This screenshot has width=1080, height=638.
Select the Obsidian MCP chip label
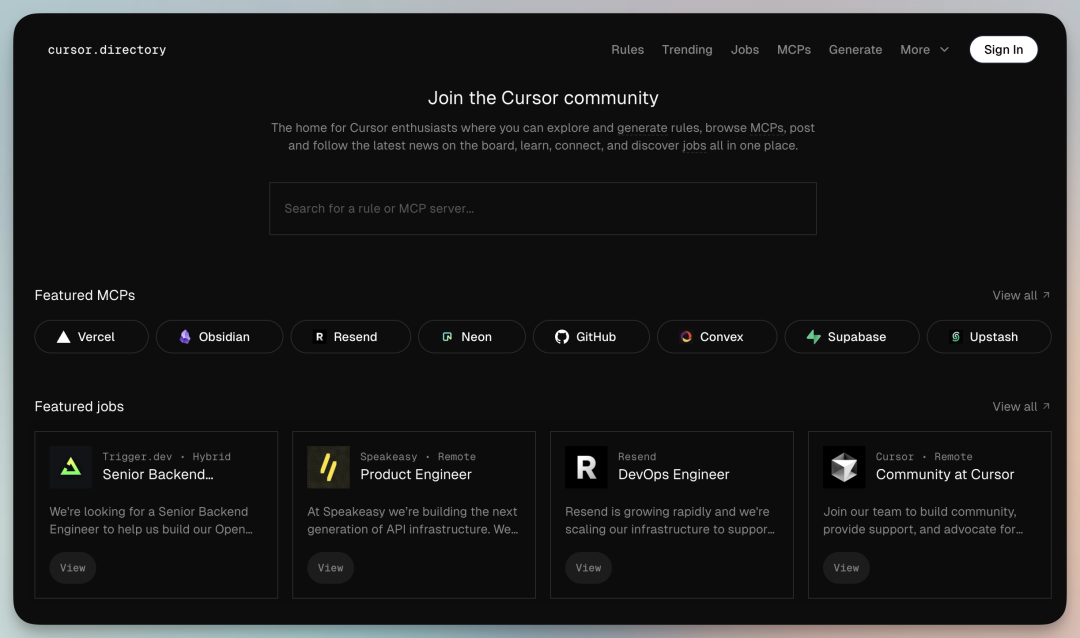coord(224,337)
